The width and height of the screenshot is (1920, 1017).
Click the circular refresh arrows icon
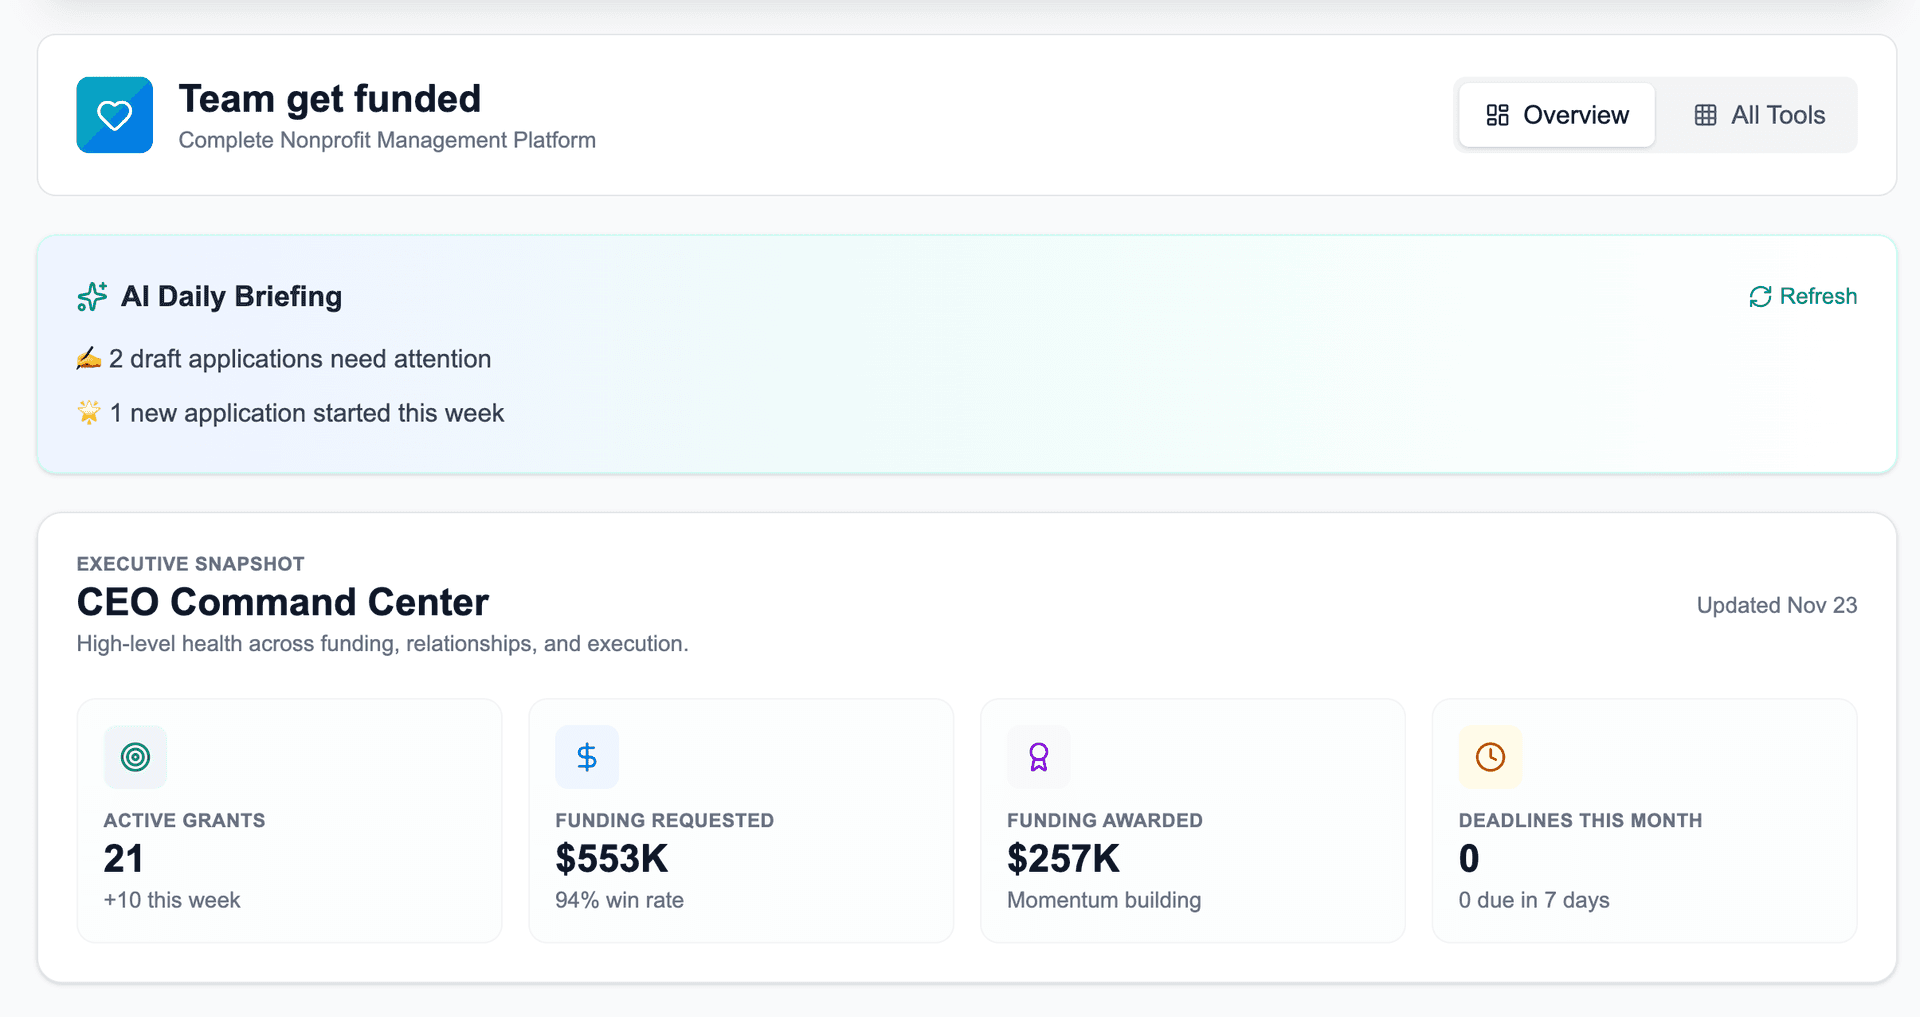(x=1760, y=296)
